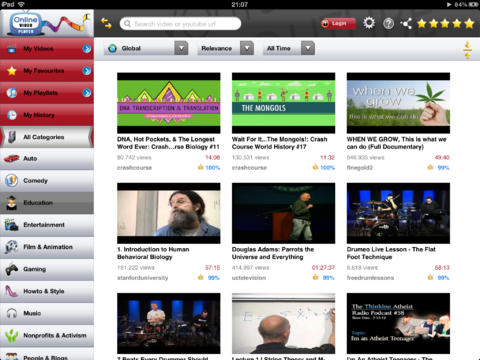Open Drumeo Live Lesson thumbnail
This screenshot has width=480, height=360.
coord(398,213)
